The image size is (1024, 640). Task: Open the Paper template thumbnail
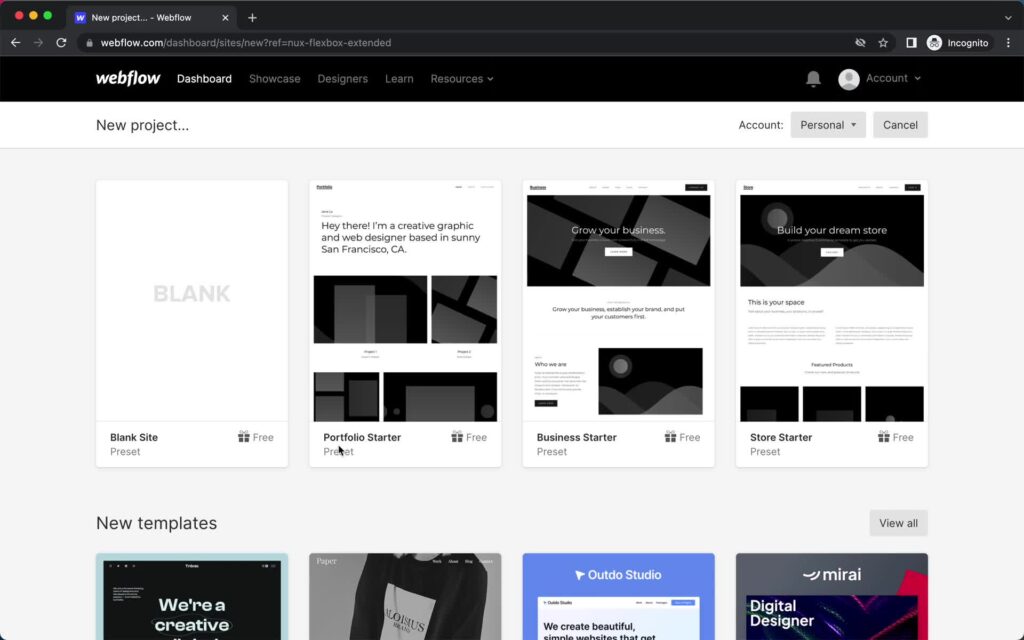tap(405, 597)
